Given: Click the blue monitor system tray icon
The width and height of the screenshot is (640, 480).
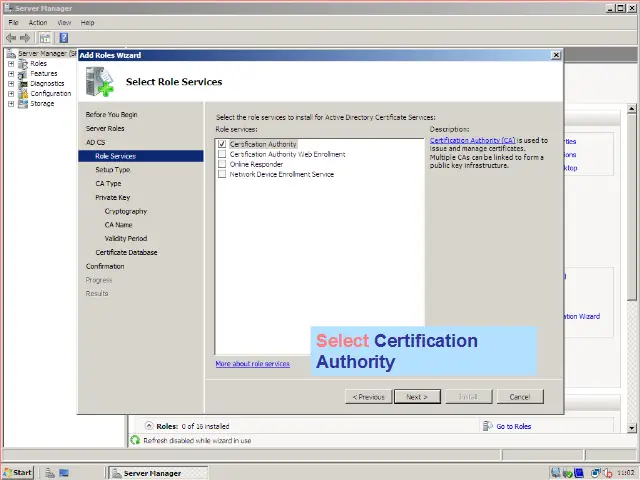Looking at the screenshot, I should click(578, 473).
